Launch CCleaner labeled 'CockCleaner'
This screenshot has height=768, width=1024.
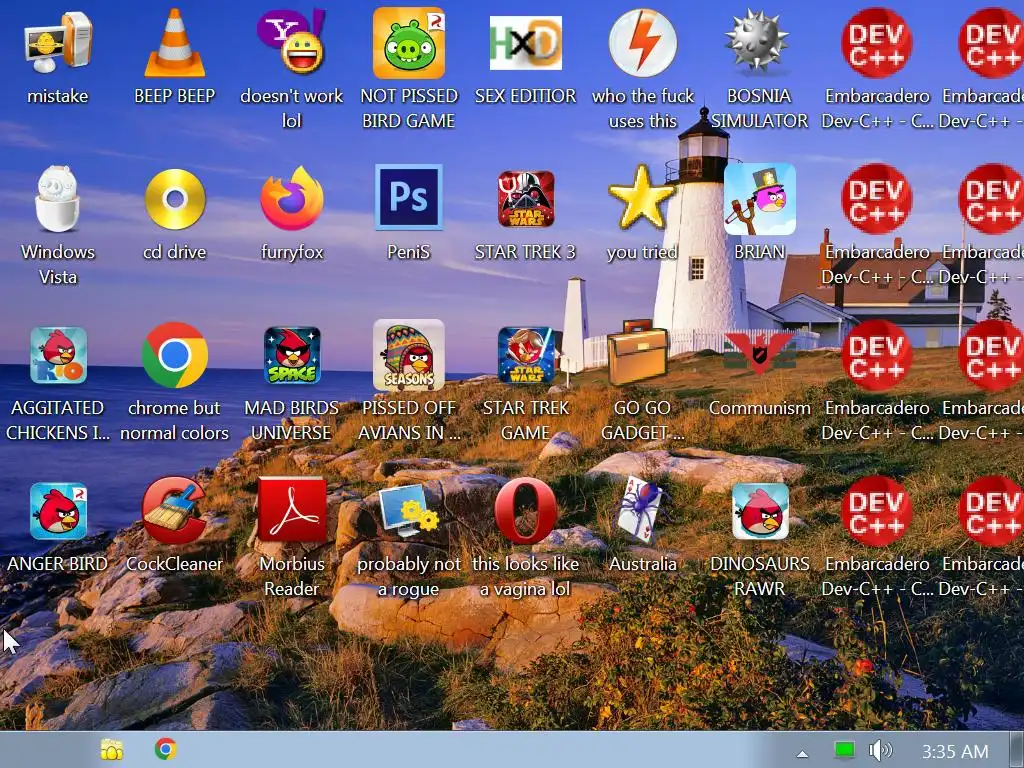pyautogui.click(x=174, y=511)
